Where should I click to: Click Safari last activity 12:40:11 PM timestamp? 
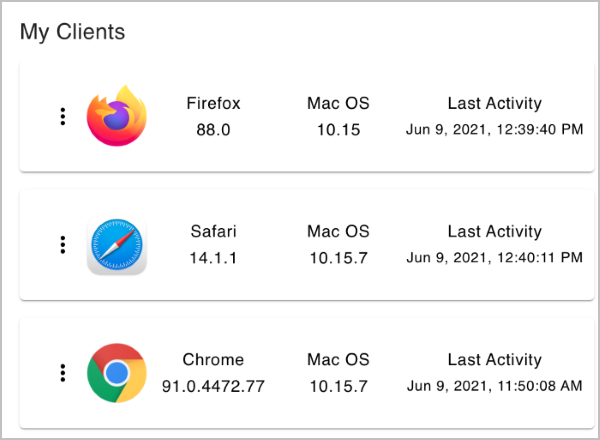(494, 258)
